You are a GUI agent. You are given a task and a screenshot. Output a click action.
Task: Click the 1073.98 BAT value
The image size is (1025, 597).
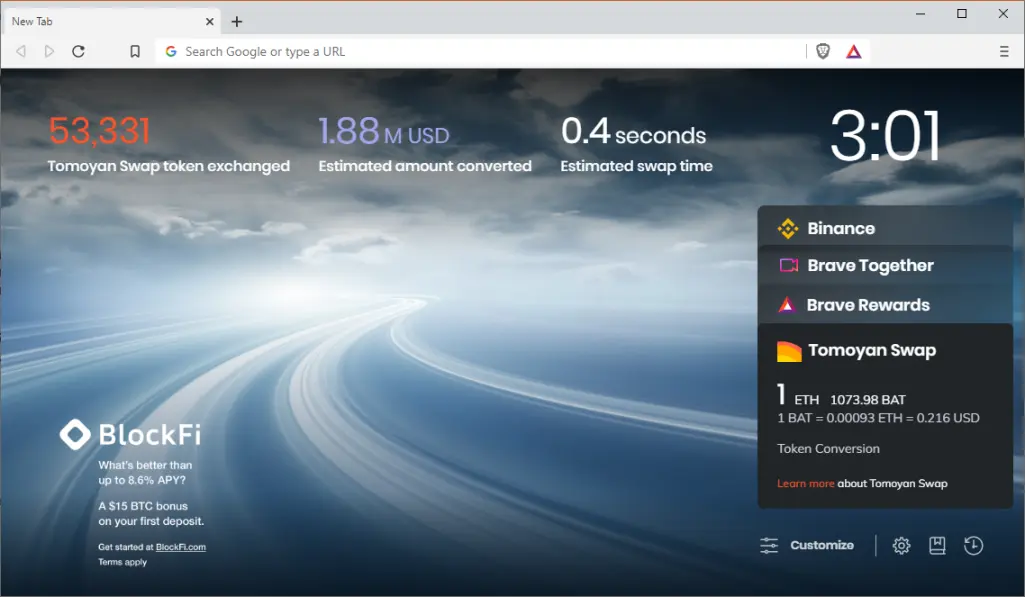click(x=867, y=400)
